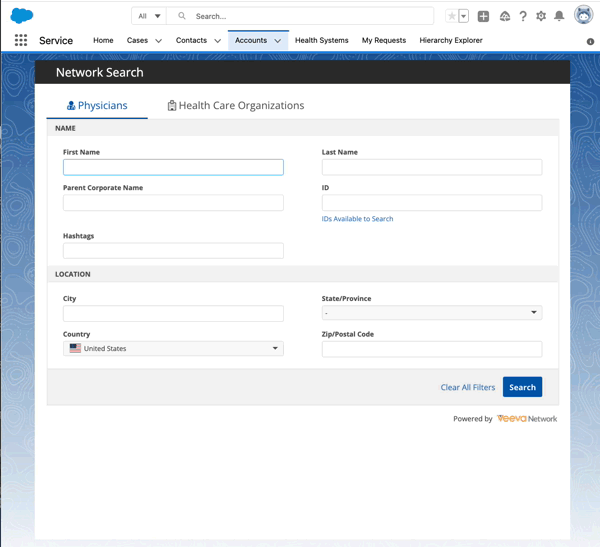Open the search scope All dropdown
600x547 pixels.
(x=149, y=16)
